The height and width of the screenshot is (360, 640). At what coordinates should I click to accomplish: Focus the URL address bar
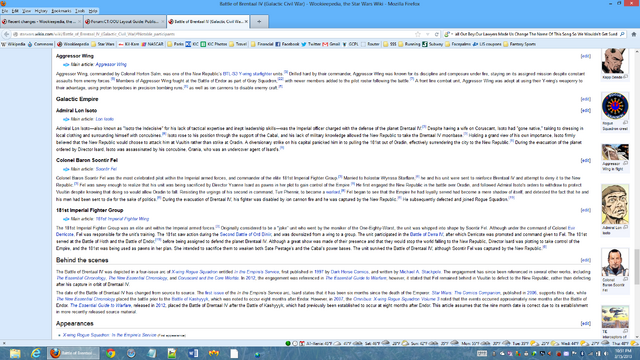[x=212, y=34]
